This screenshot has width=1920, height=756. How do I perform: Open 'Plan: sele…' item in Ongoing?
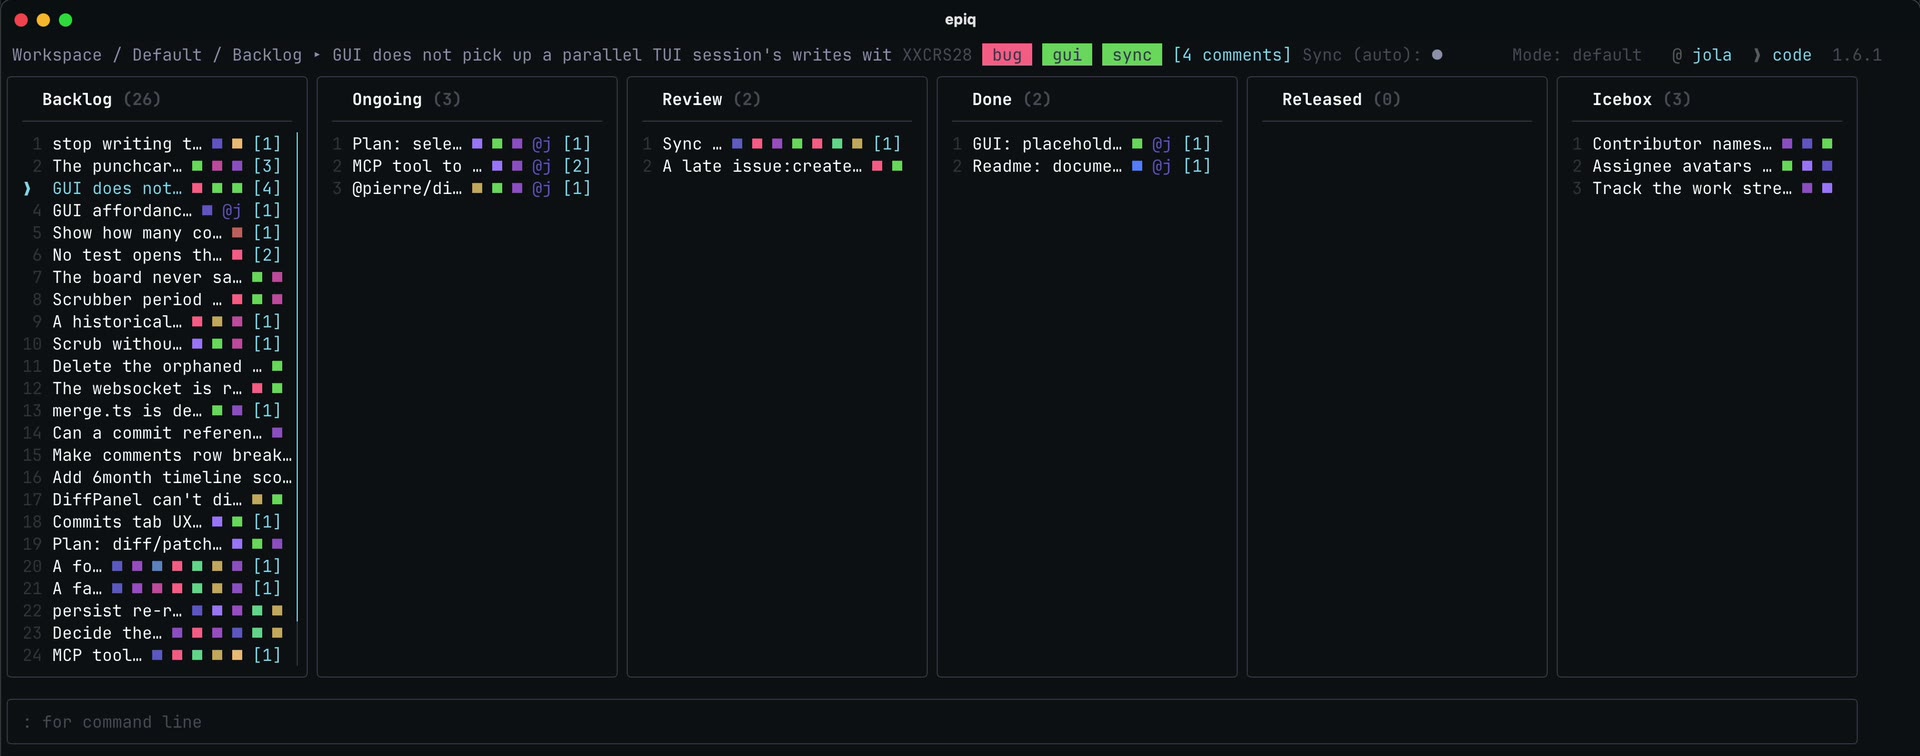click(467, 144)
